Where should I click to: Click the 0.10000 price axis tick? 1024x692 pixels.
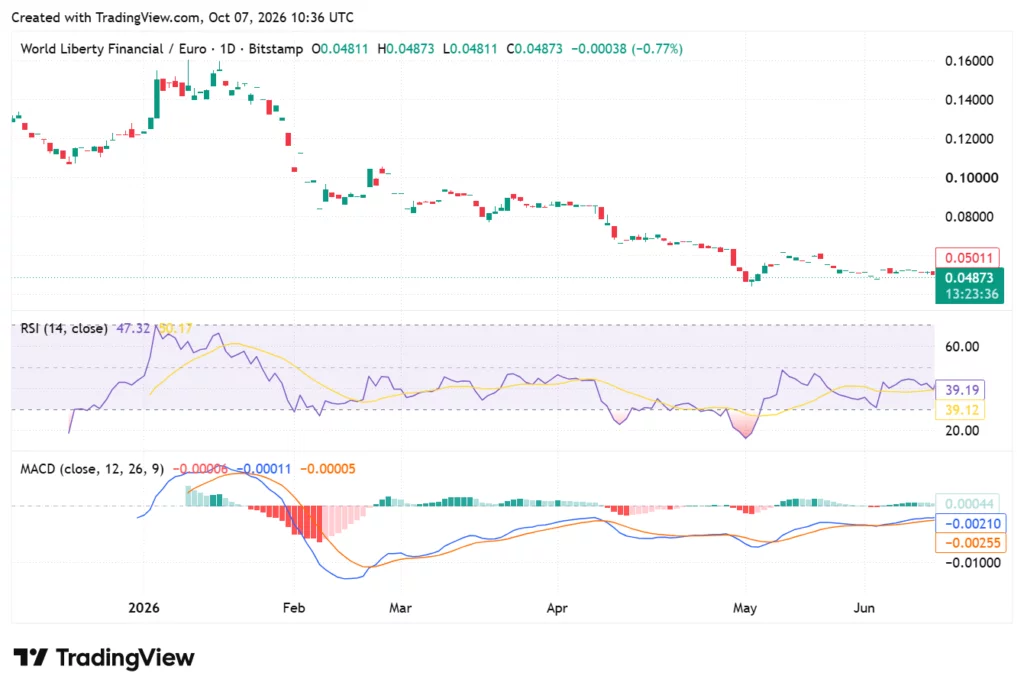pyautogui.click(x=972, y=178)
